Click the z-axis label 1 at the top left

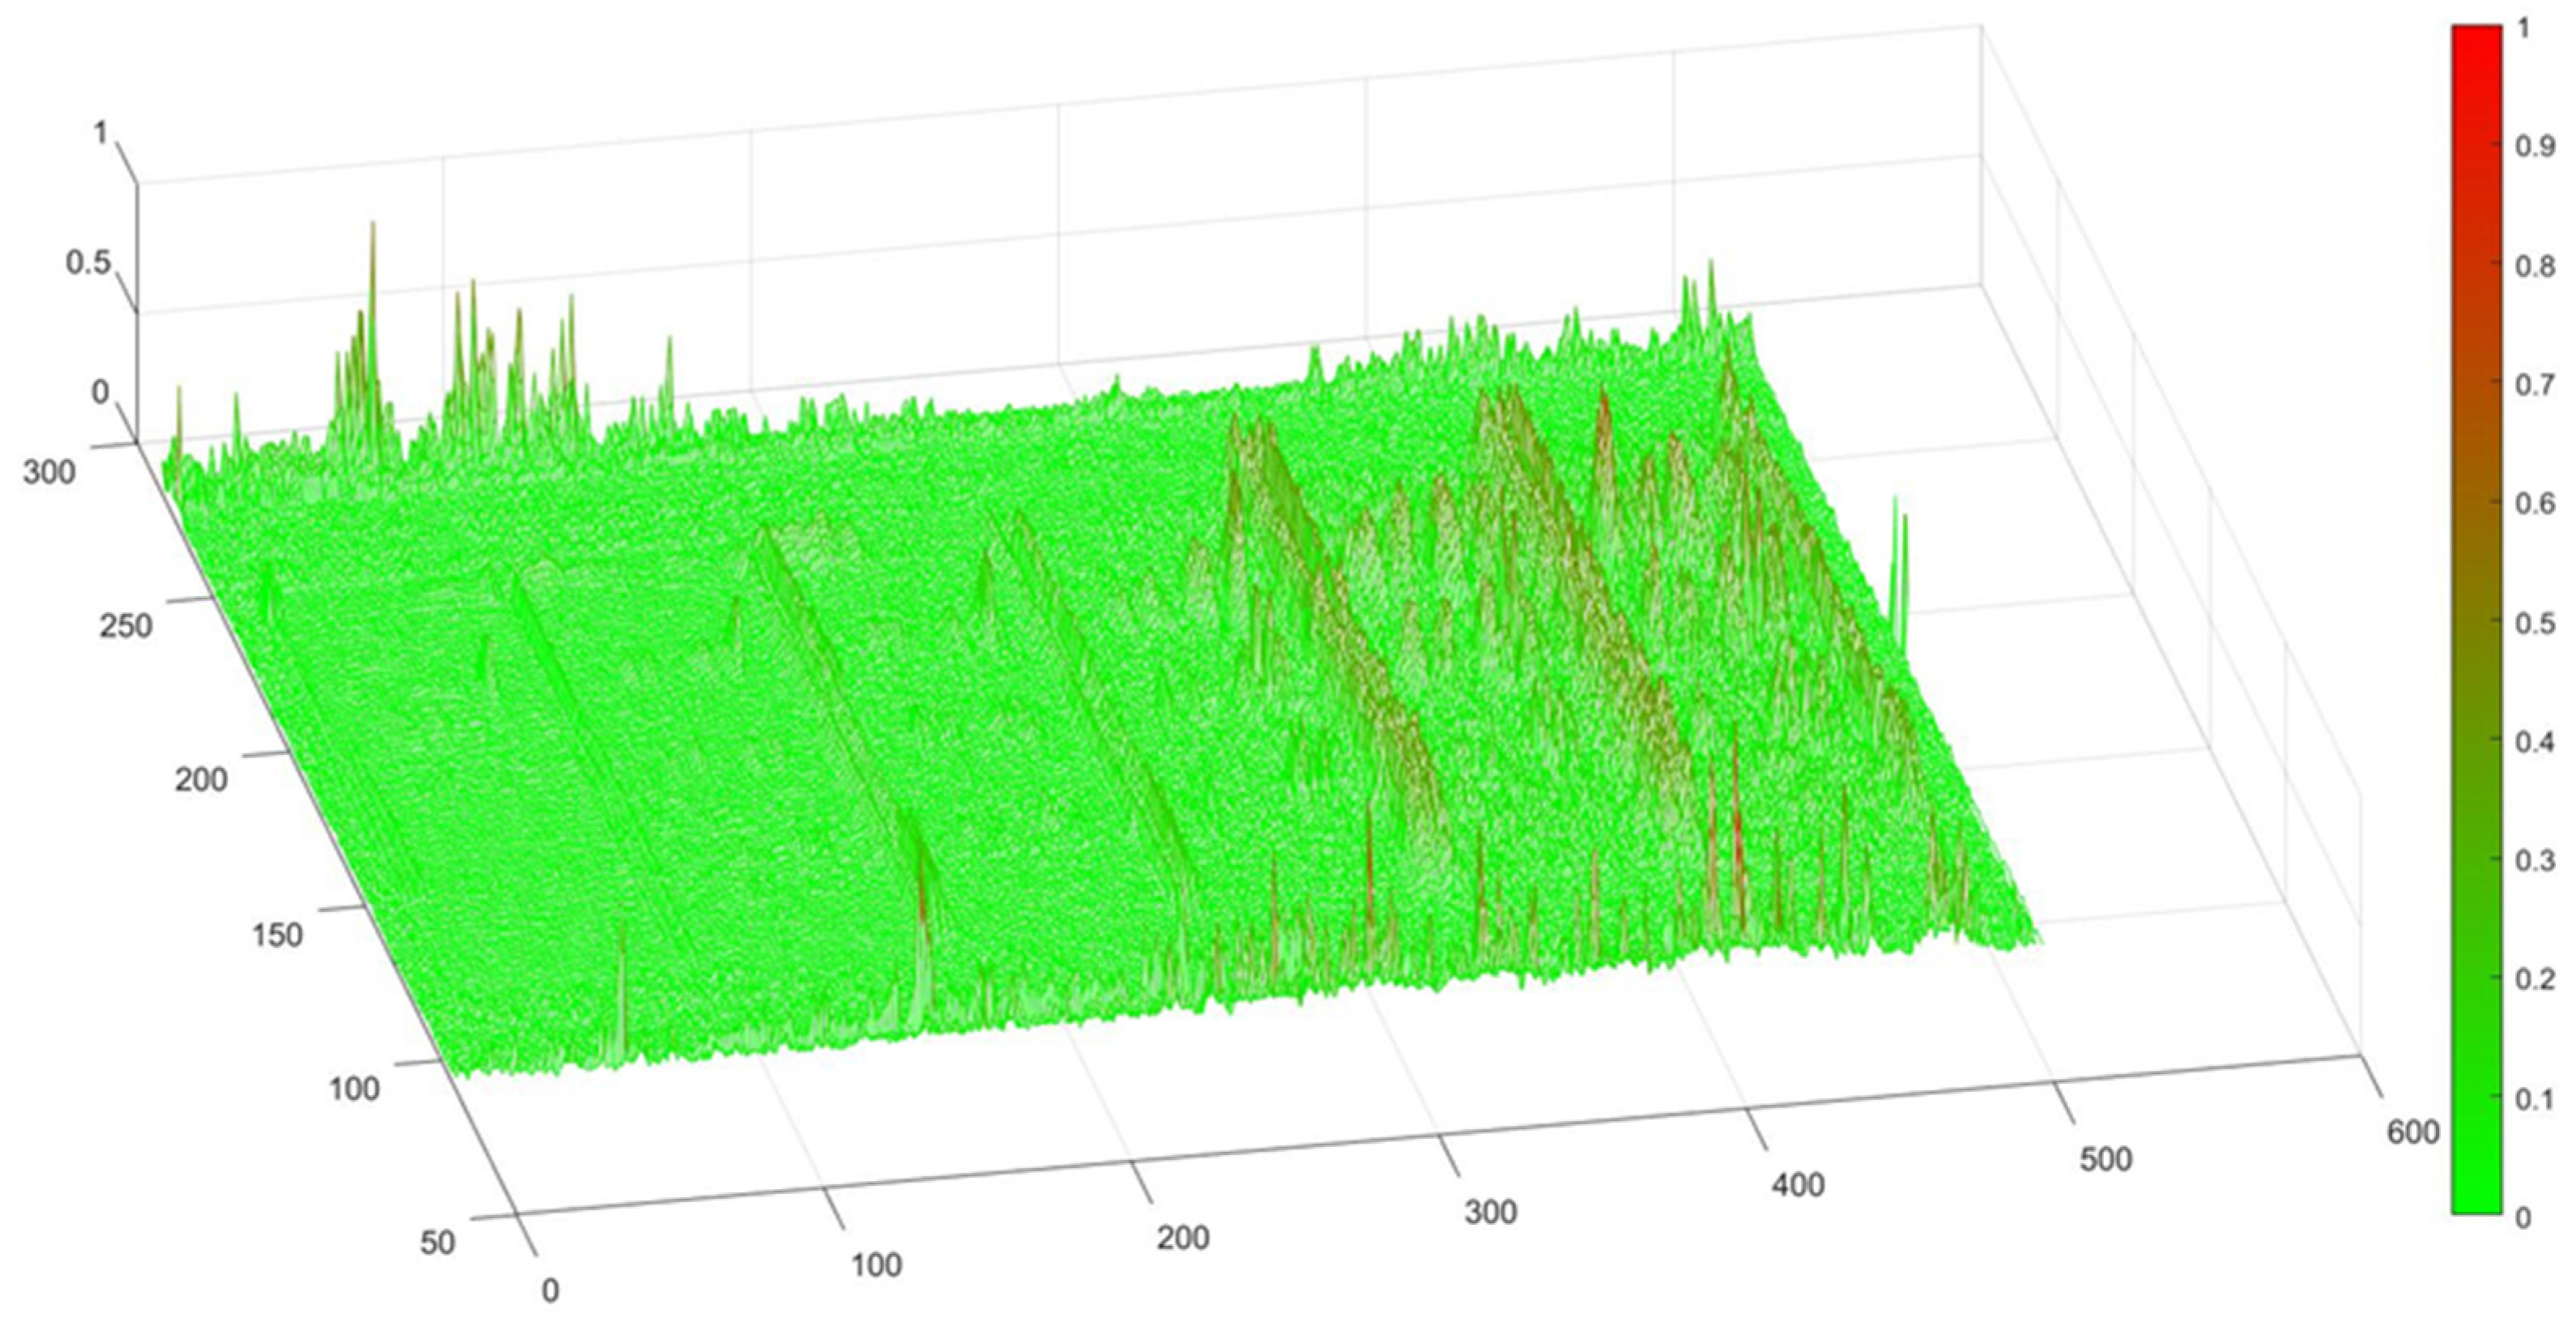tap(100, 133)
